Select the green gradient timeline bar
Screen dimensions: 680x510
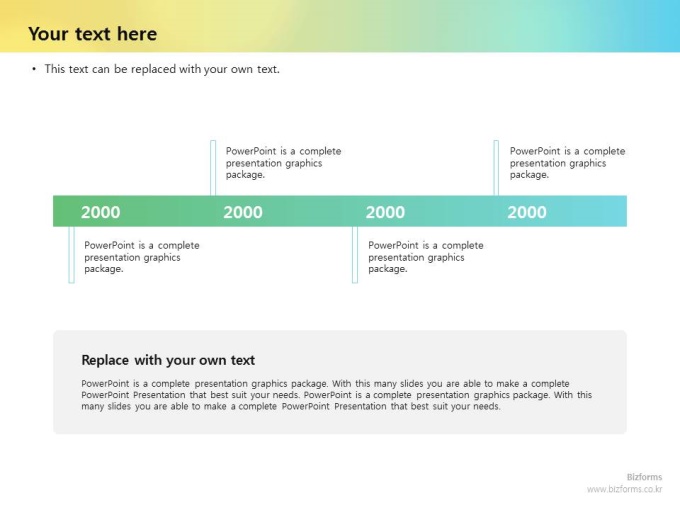click(340, 211)
